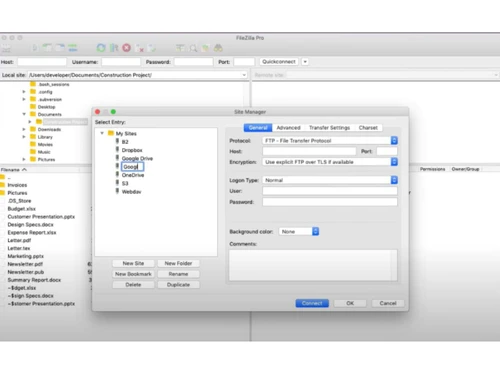Click the Comments text area
This screenshot has width=500, height=375.
pyautogui.click(x=313, y=265)
